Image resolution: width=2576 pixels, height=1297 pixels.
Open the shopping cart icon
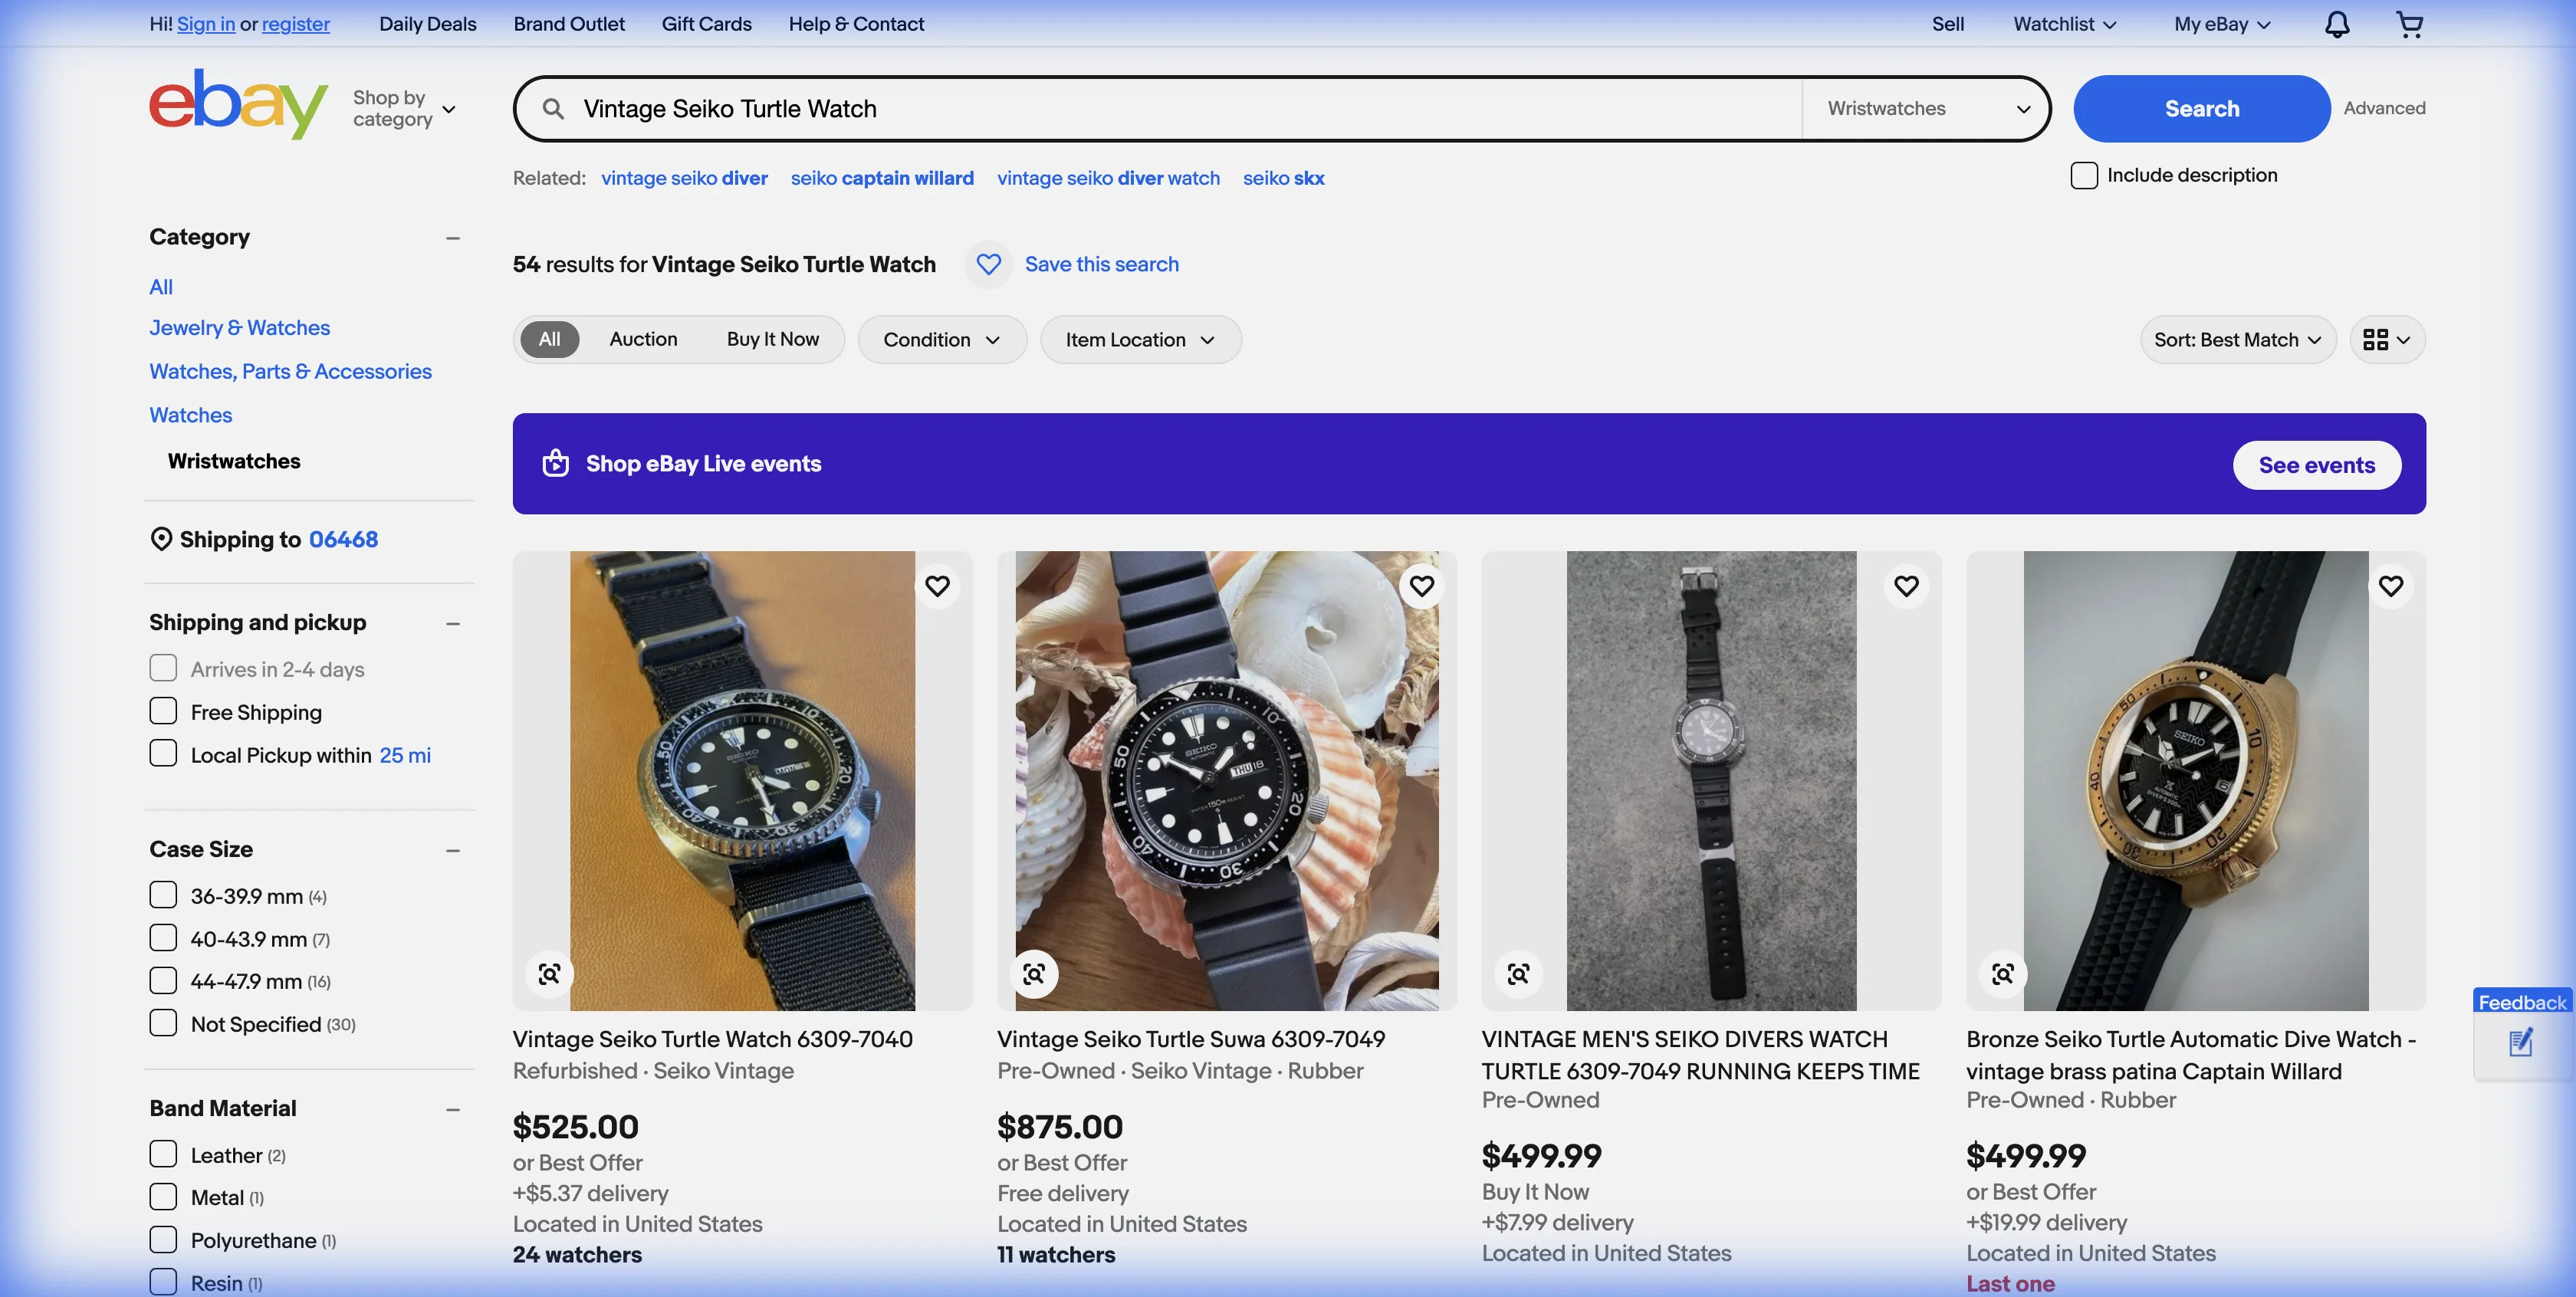(x=2410, y=23)
